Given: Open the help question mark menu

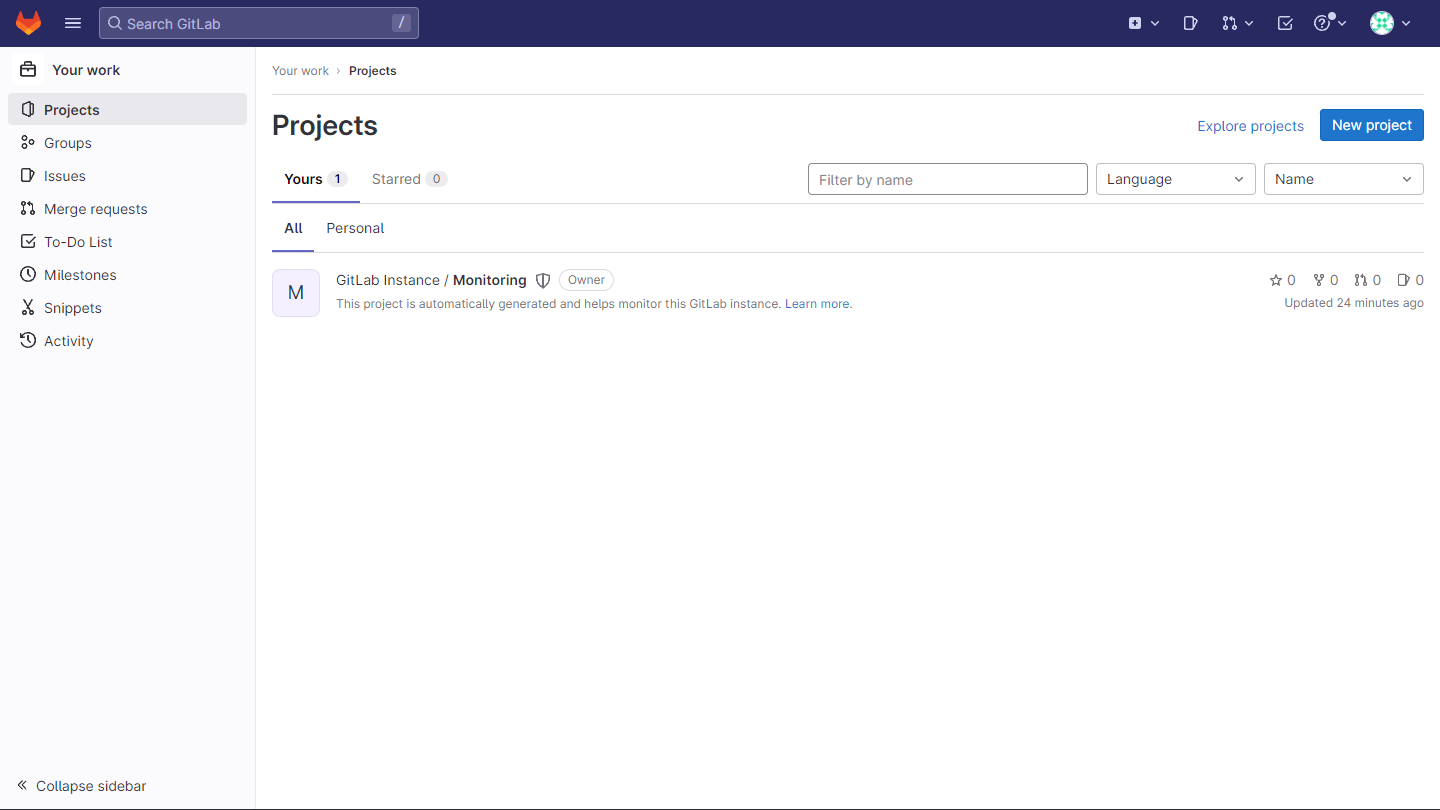Looking at the screenshot, I should pos(1330,23).
